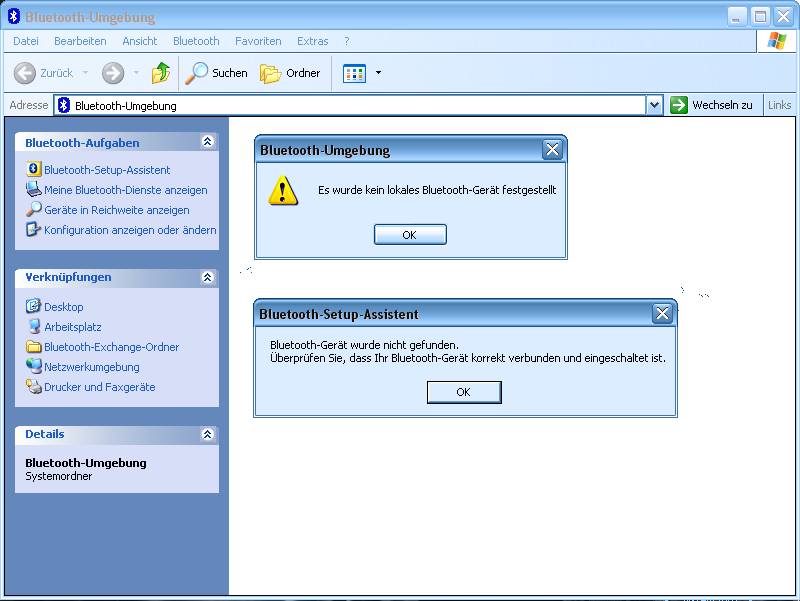The image size is (800, 601).
Task: Open Geräte in Reichweite anzeigen link
Action: click(x=116, y=210)
